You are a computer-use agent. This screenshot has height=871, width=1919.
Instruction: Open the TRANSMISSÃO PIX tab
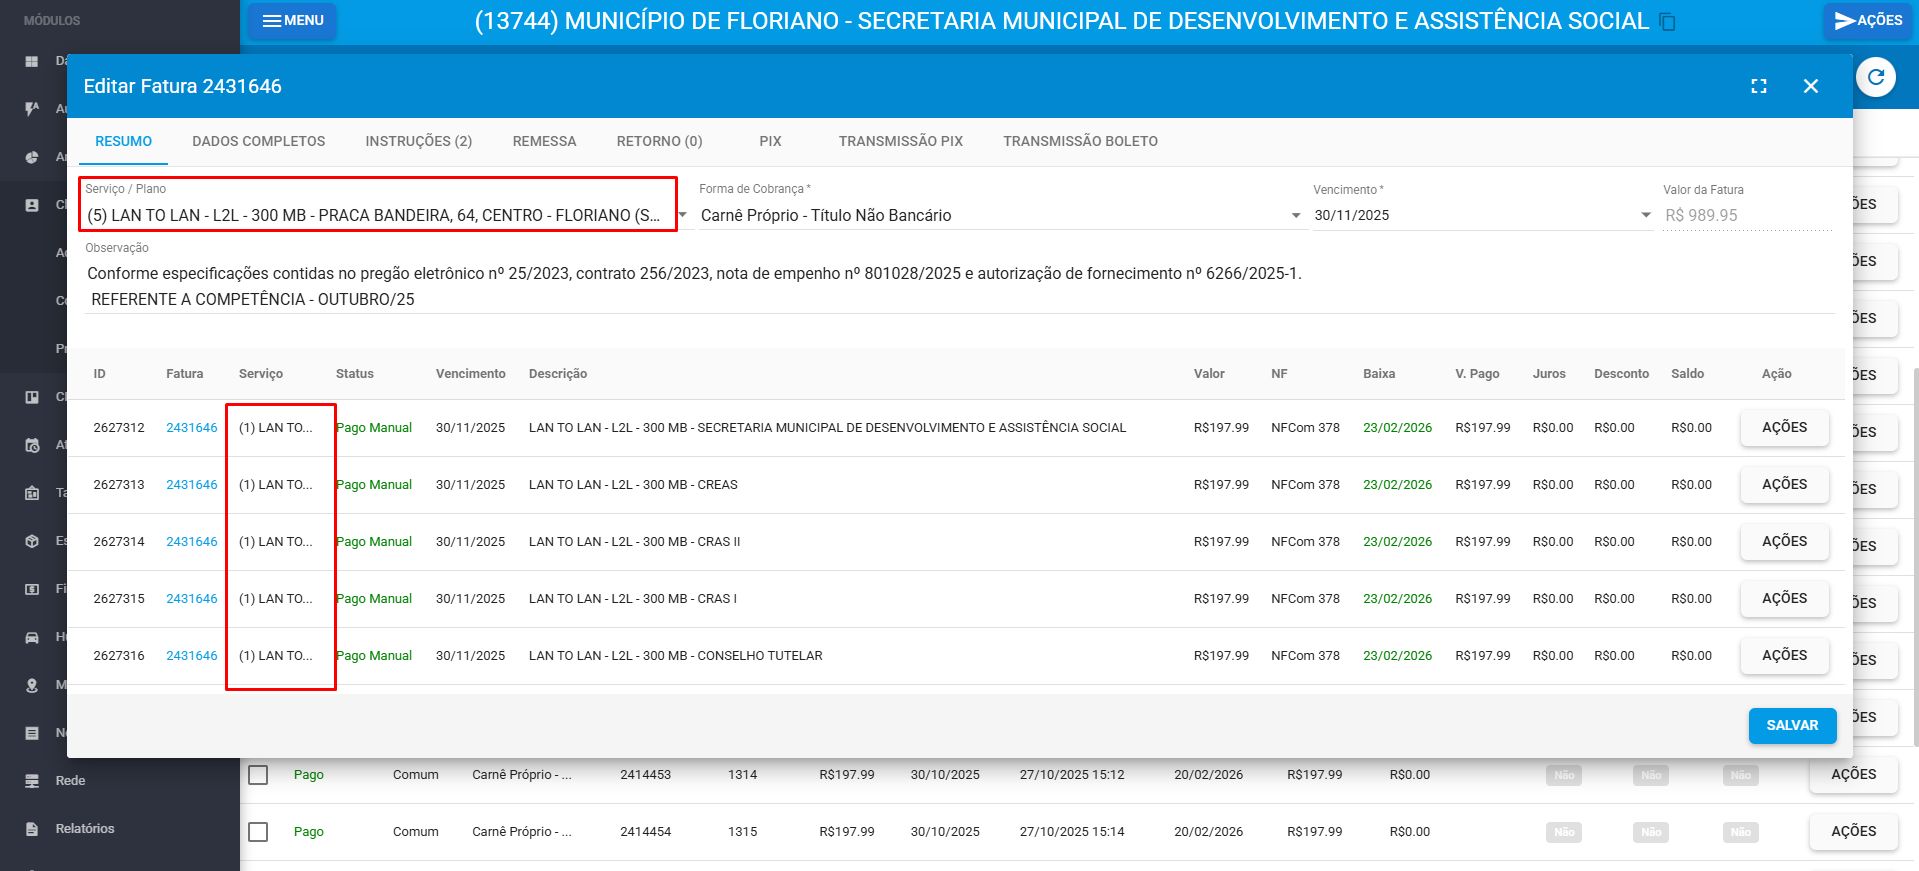(901, 142)
